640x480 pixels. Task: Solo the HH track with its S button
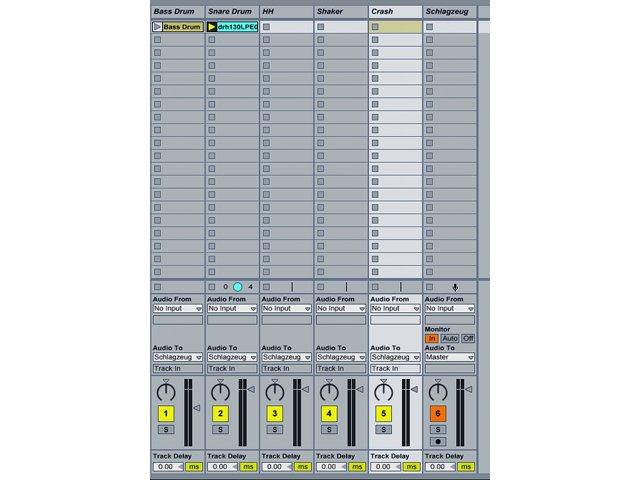click(x=275, y=429)
